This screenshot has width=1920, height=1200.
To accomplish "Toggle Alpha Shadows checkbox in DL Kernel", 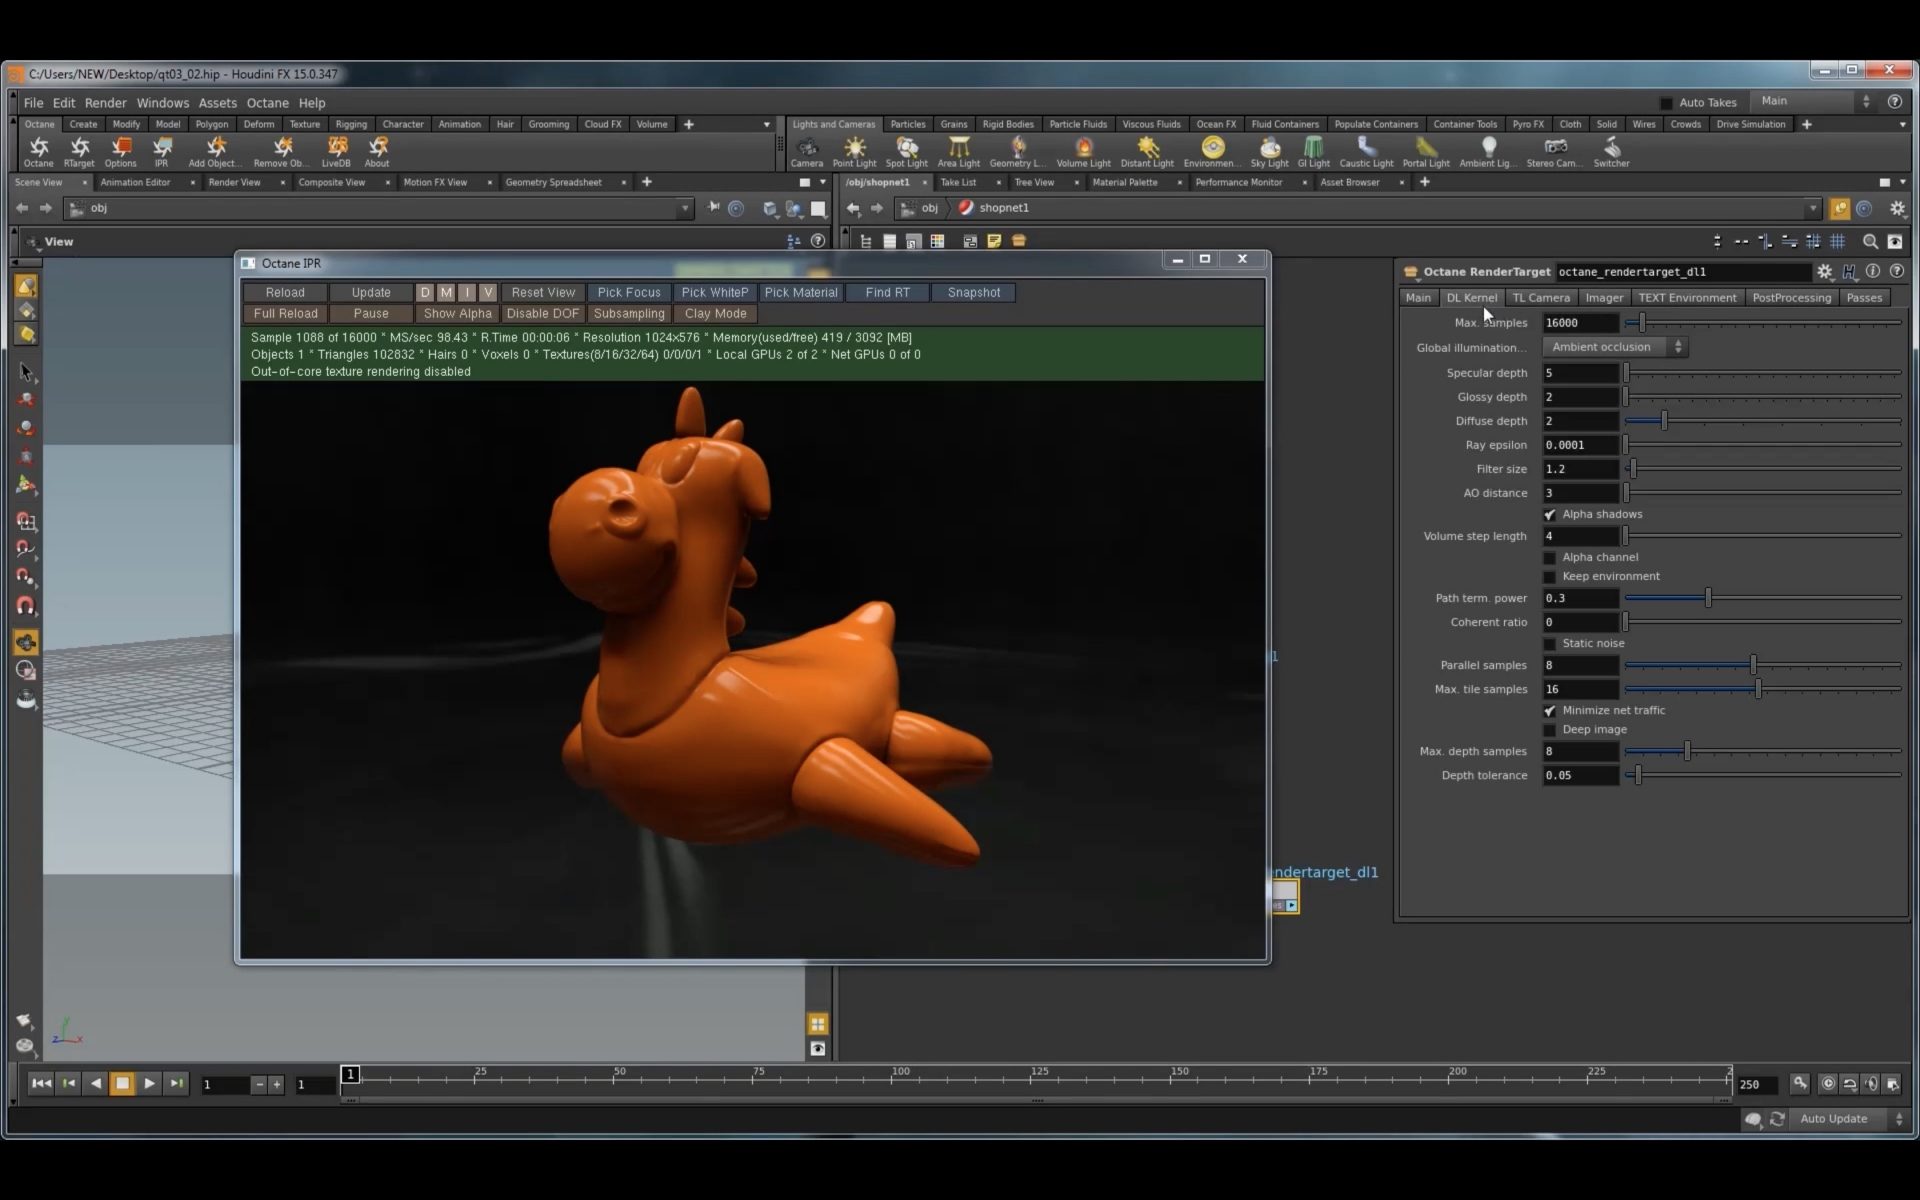I will [x=1550, y=513].
